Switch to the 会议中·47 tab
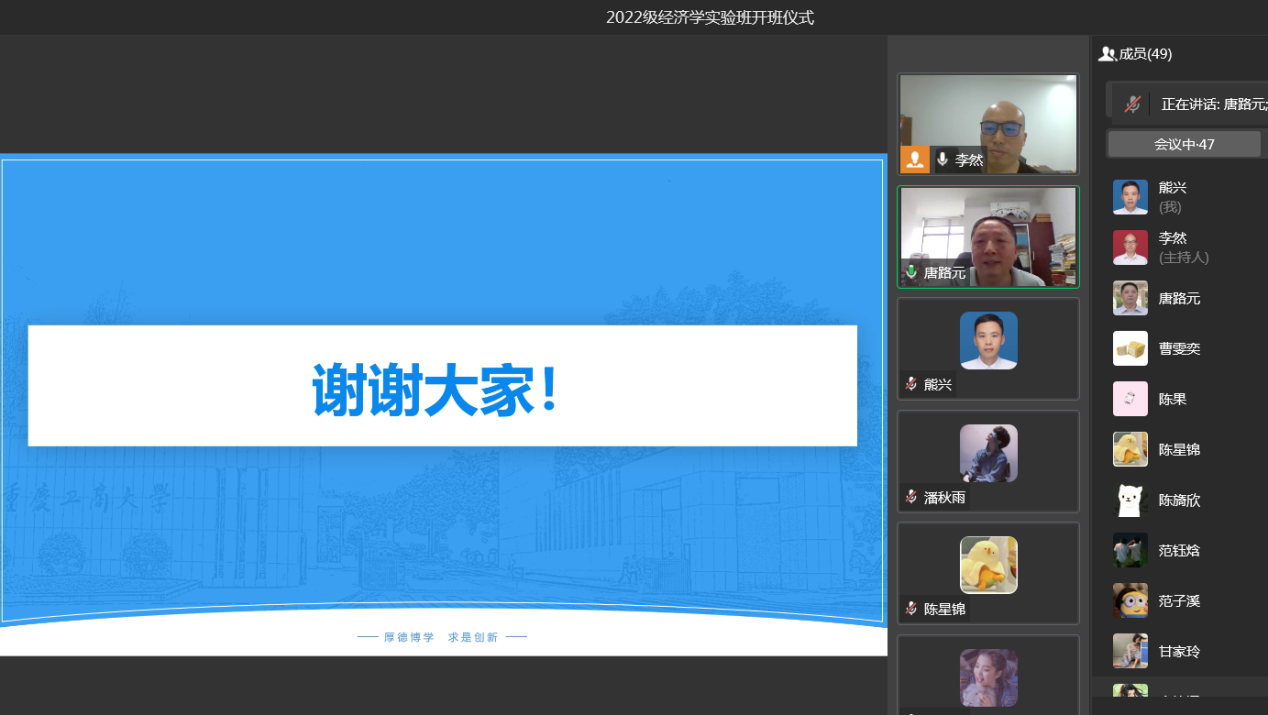This screenshot has width=1268, height=715. 1184,144
